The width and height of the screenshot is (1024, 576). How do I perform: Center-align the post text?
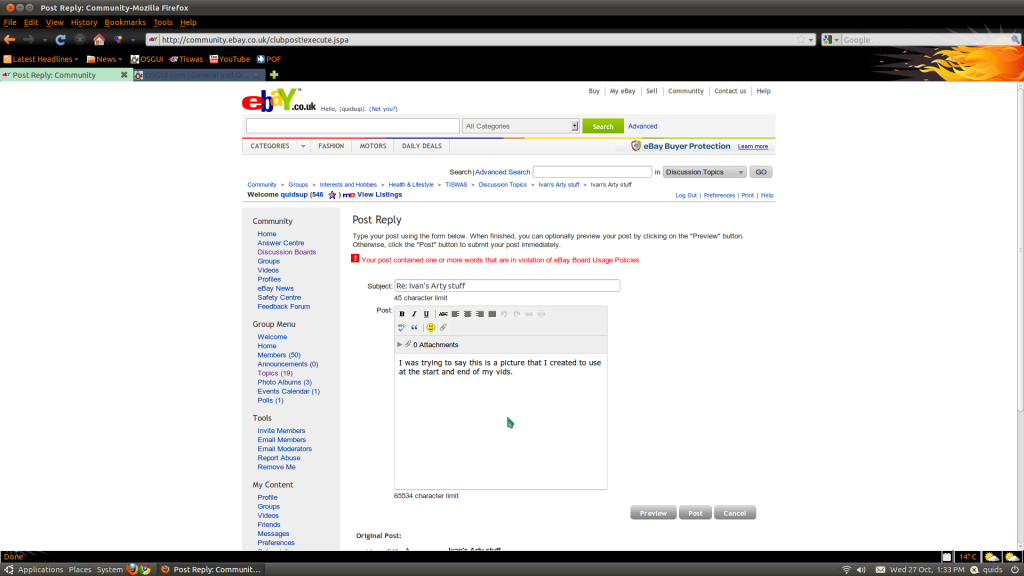coord(468,314)
